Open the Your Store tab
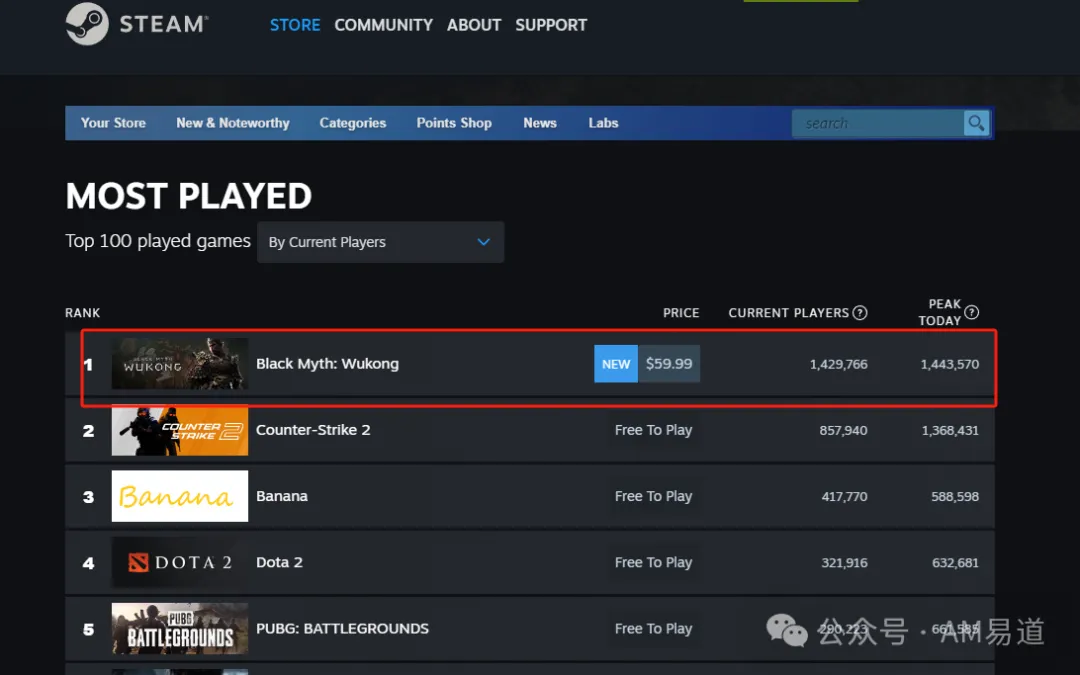This screenshot has width=1080, height=675. point(113,123)
